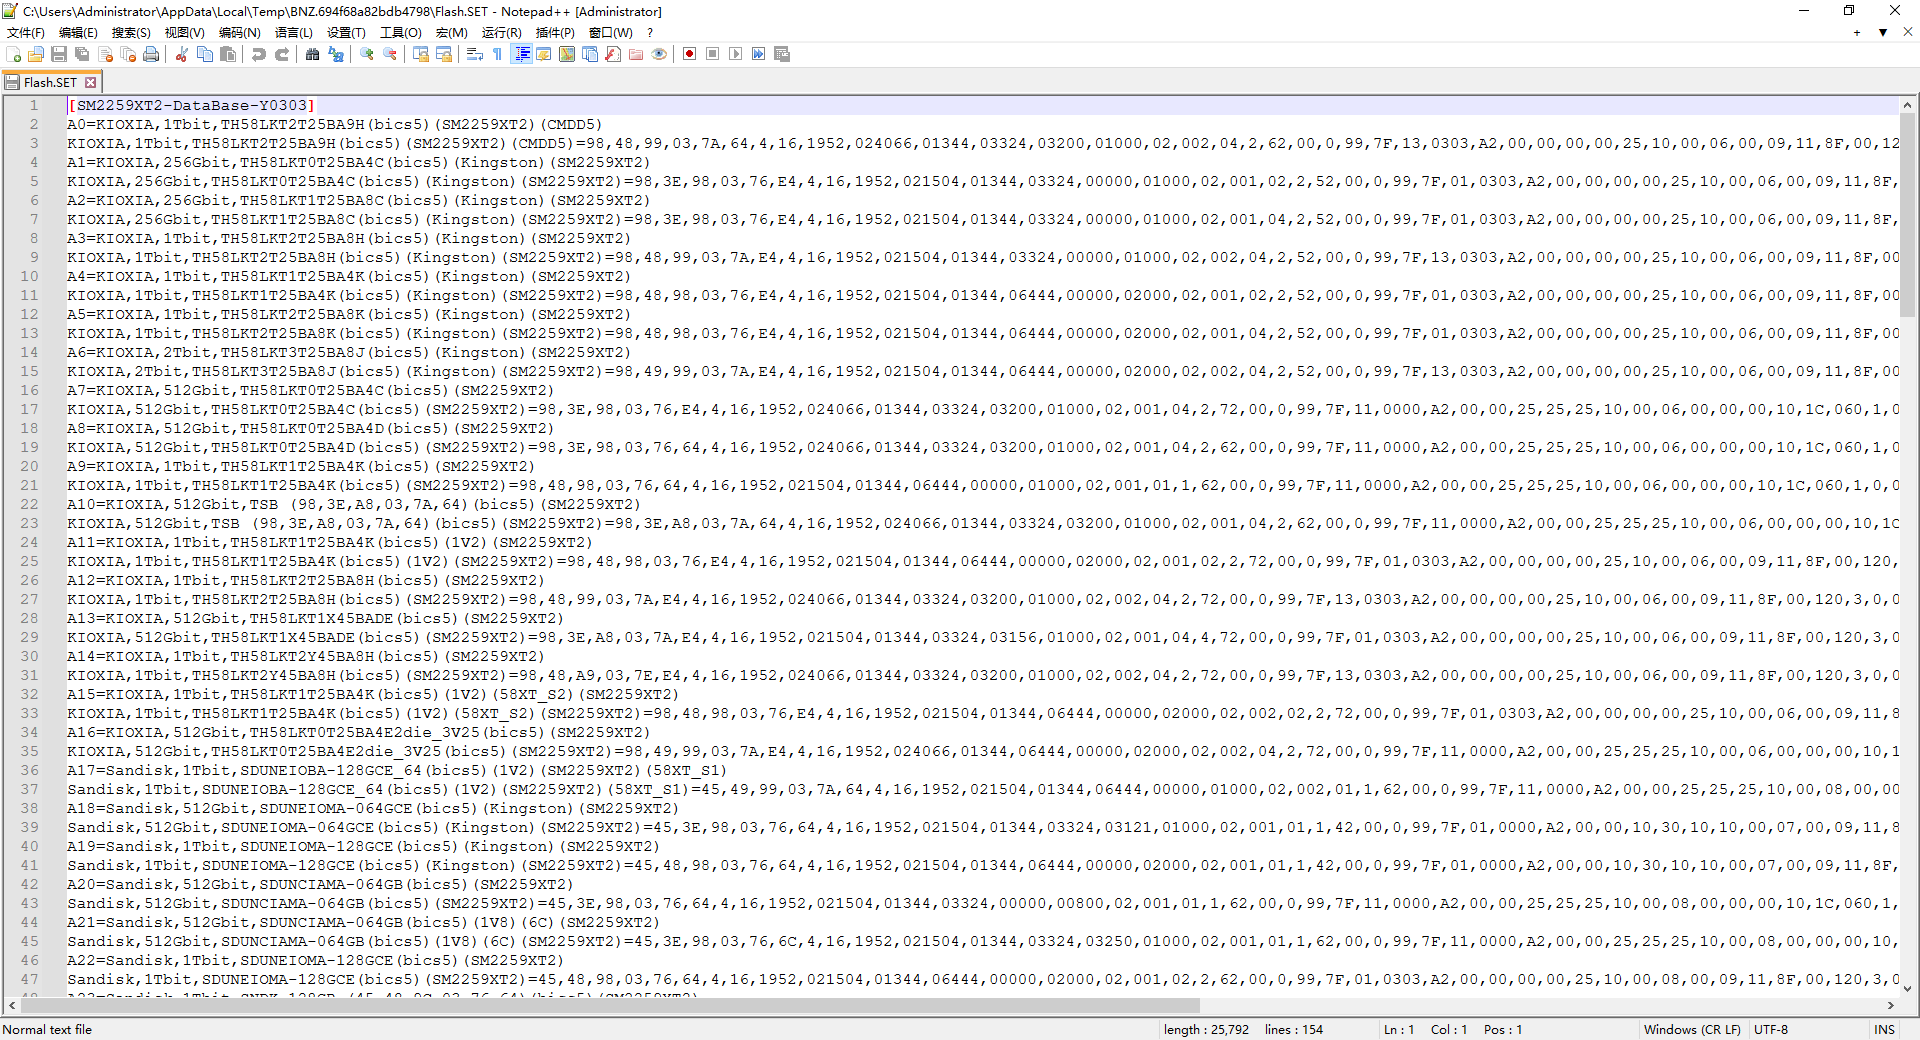
Task: Toggle word wrap in the toolbar
Action: pyautogui.click(x=475, y=54)
